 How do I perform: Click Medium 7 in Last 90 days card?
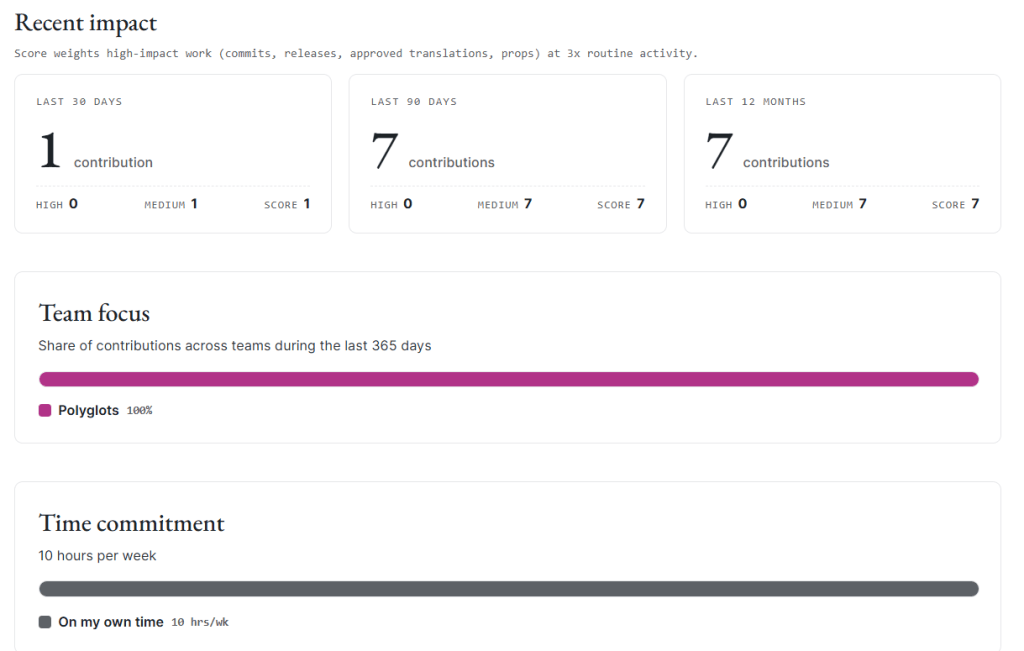504,204
